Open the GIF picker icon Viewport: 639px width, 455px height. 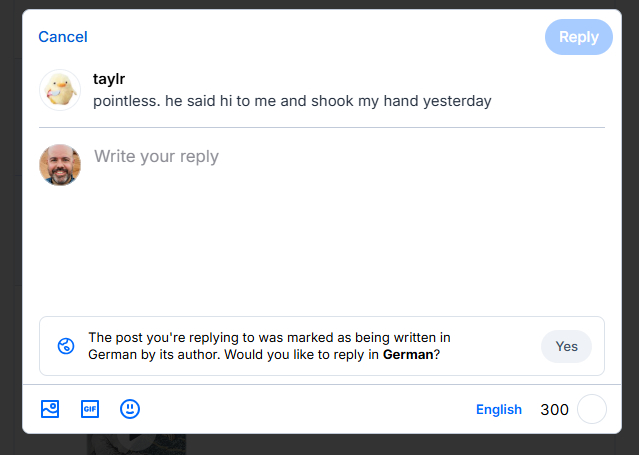[90, 409]
